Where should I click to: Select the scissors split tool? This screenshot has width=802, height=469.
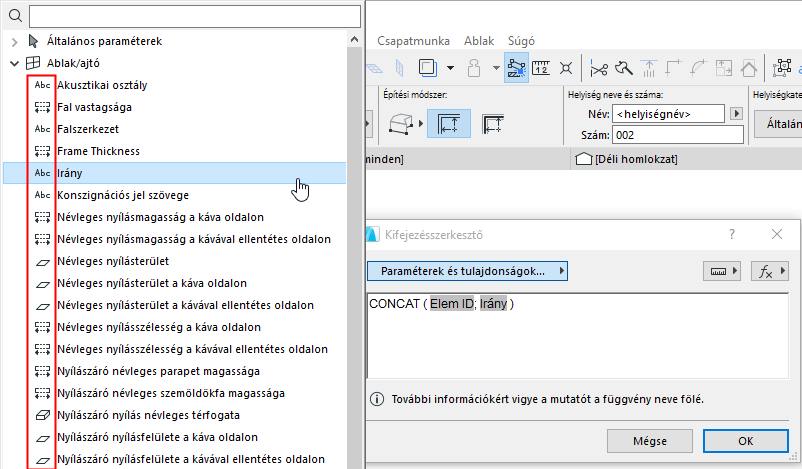598,68
